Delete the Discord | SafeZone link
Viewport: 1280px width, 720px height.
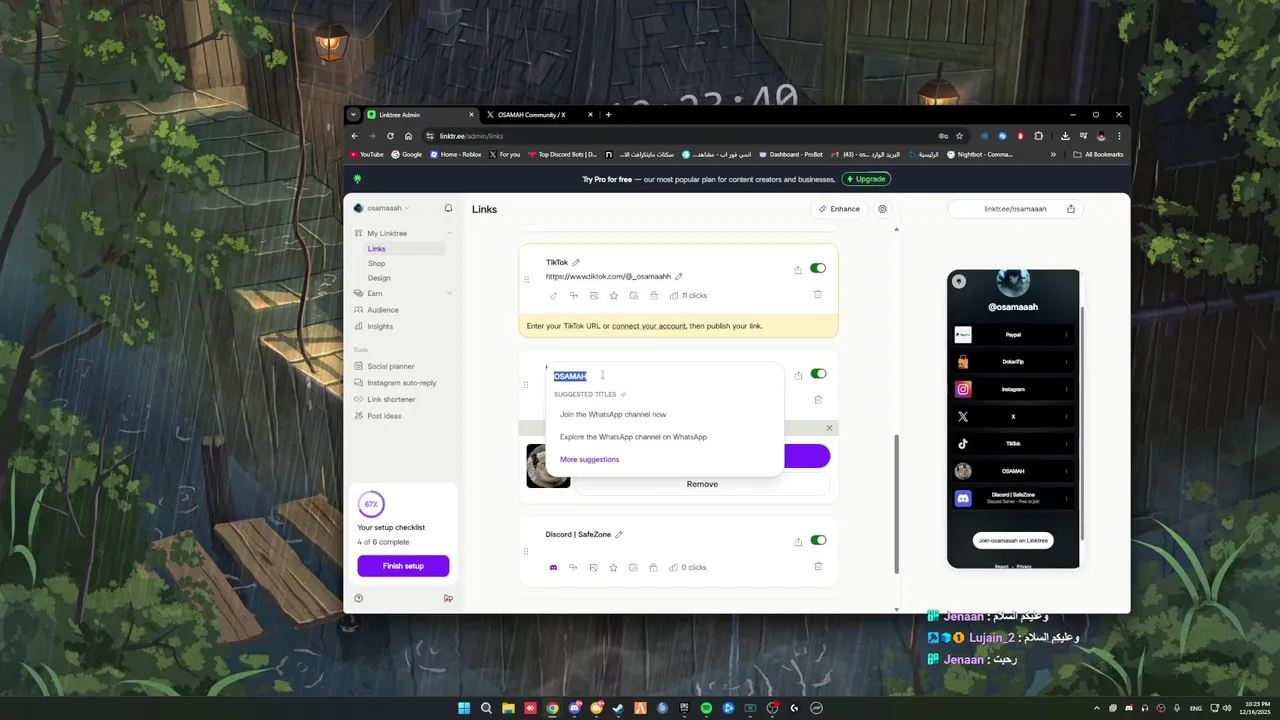818,566
